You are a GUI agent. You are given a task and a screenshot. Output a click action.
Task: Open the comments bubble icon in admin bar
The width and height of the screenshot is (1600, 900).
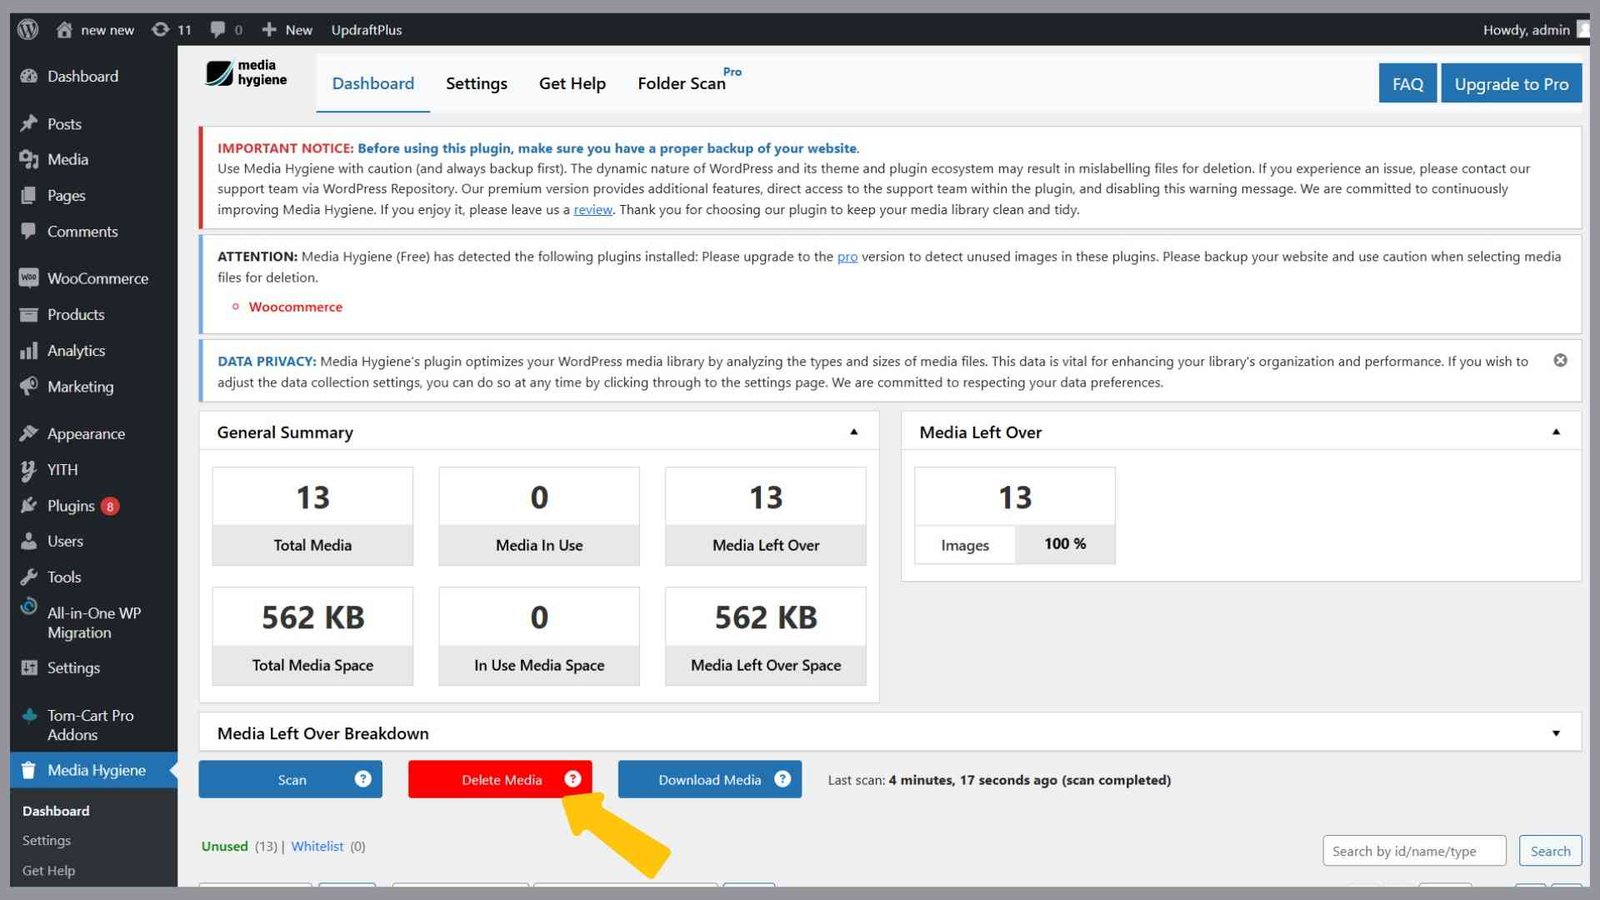pos(218,29)
